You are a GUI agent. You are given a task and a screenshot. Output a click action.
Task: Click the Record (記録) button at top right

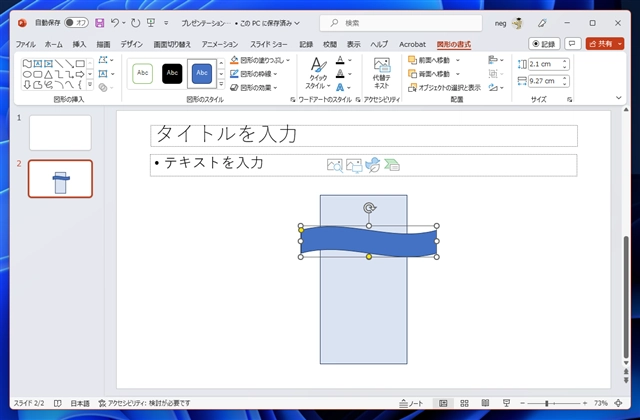tap(544, 44)
